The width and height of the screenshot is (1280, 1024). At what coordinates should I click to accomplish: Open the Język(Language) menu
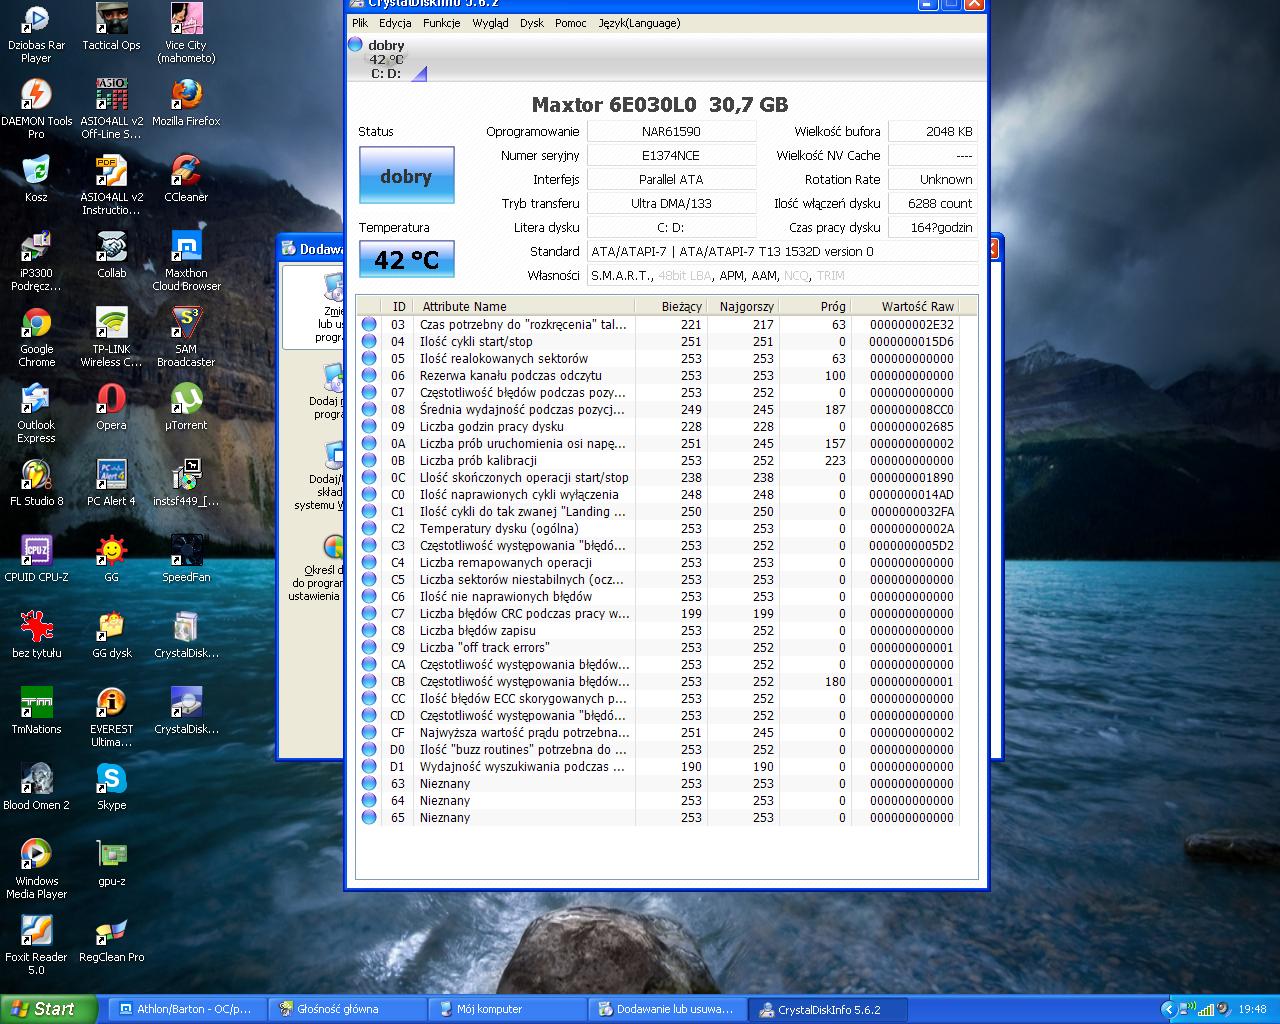point(639,23)
